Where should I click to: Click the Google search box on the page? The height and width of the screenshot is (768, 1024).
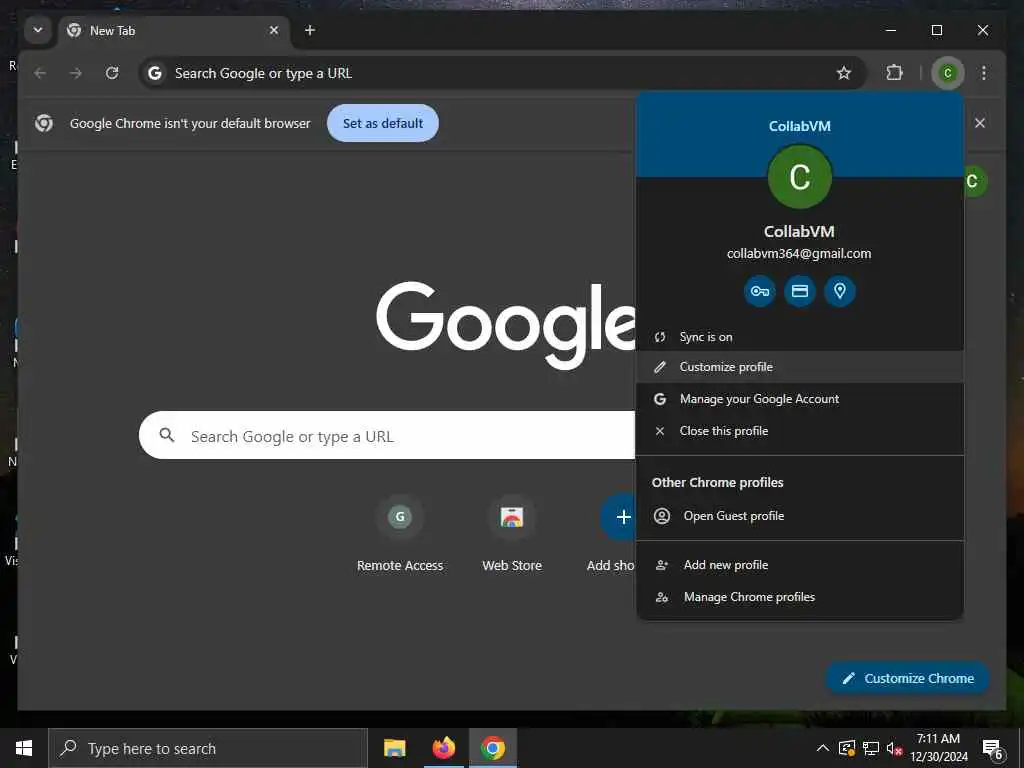pos(387,435)
